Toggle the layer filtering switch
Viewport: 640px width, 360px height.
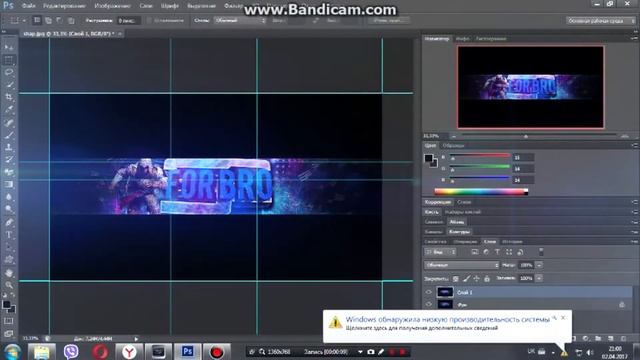pyautogui.click(x=541, y=252)
